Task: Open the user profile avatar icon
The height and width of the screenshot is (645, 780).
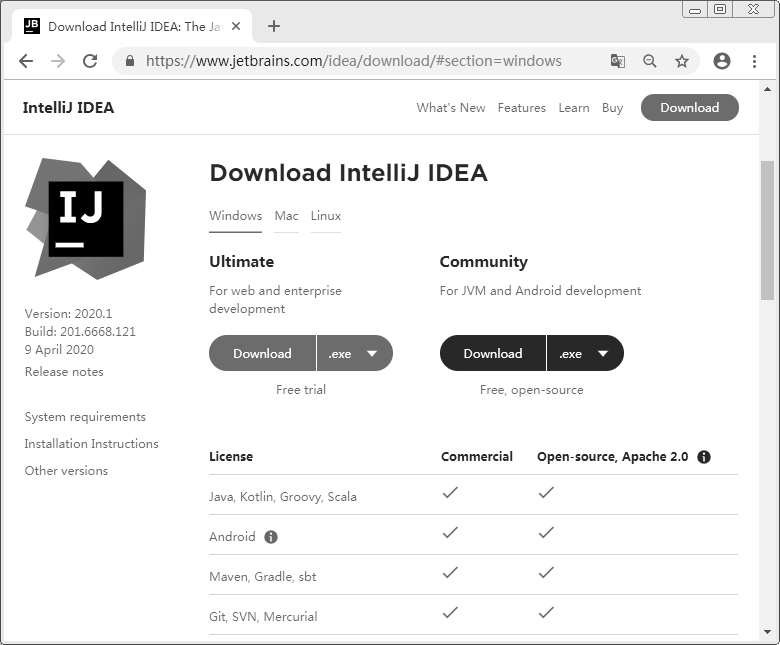Action: (722, 61)
